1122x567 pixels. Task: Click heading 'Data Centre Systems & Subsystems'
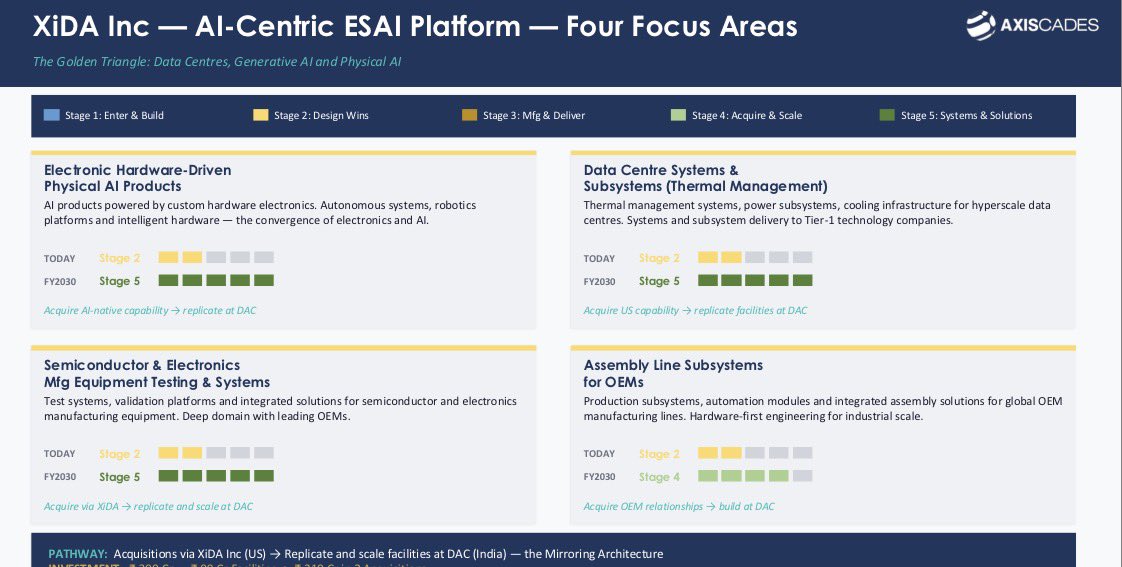click(x=706, y=178)
